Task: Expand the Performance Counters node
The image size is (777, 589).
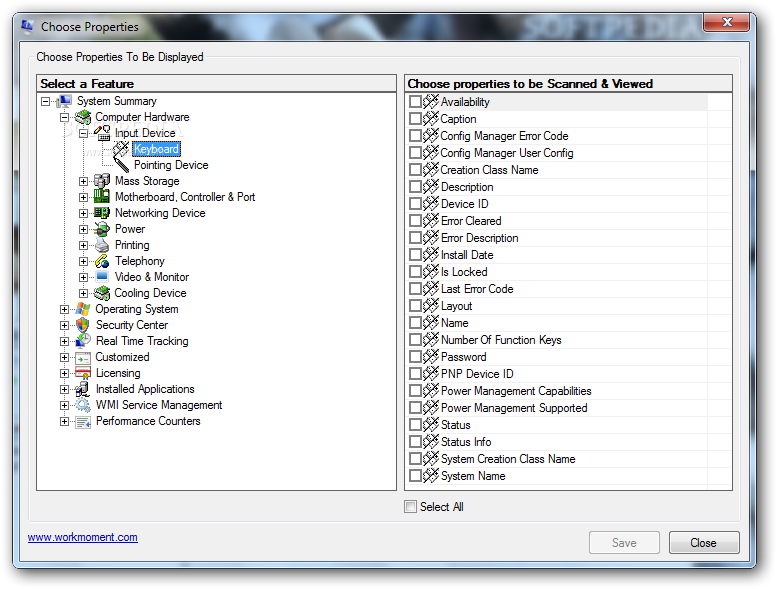Action: pos(64,422)
